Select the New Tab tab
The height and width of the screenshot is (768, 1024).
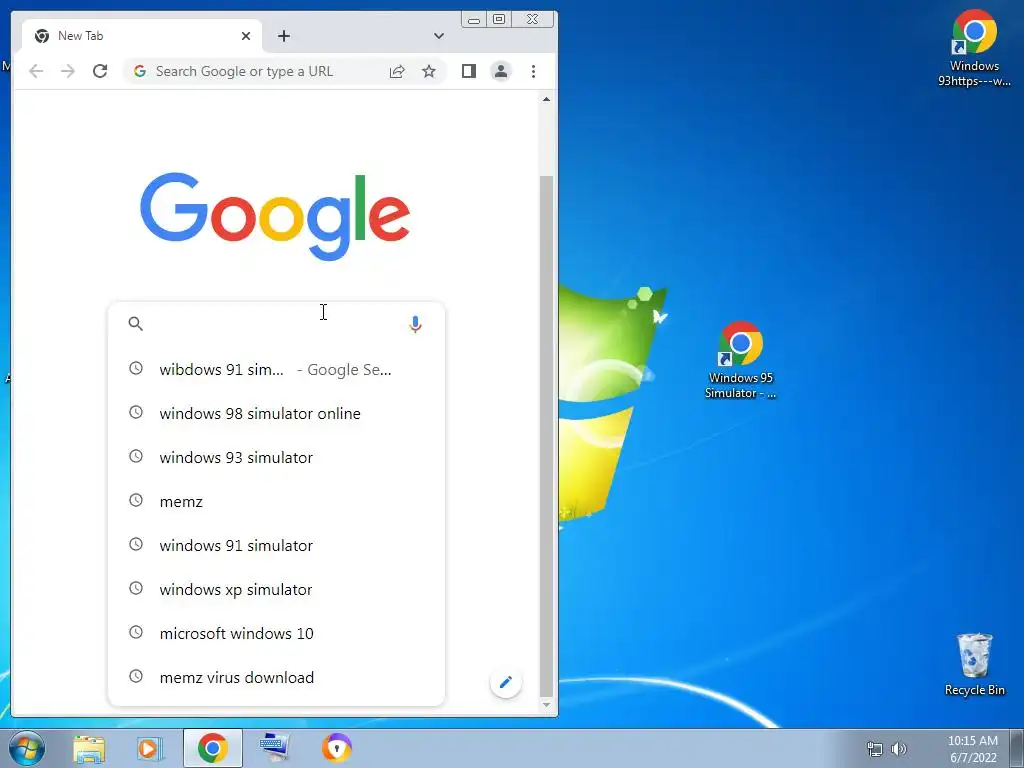click(142, 36)
